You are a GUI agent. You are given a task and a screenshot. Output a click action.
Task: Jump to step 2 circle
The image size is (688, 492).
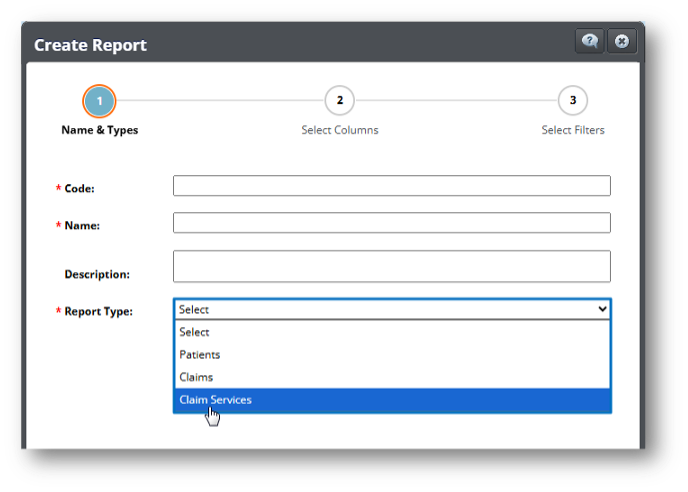340,101
